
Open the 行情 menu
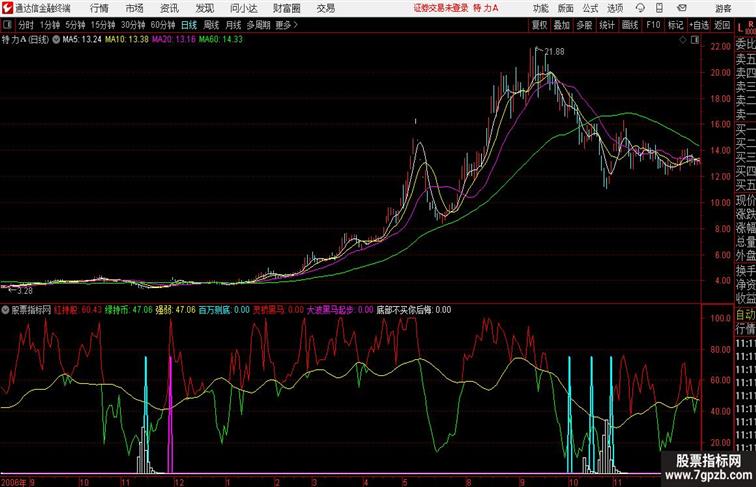point(99,8)
